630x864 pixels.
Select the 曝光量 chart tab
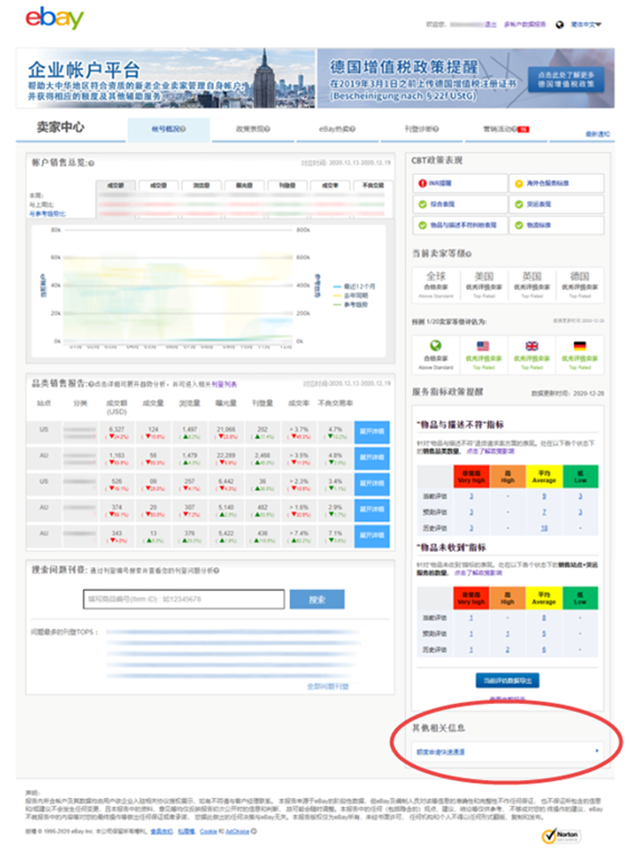click(244, 185)
